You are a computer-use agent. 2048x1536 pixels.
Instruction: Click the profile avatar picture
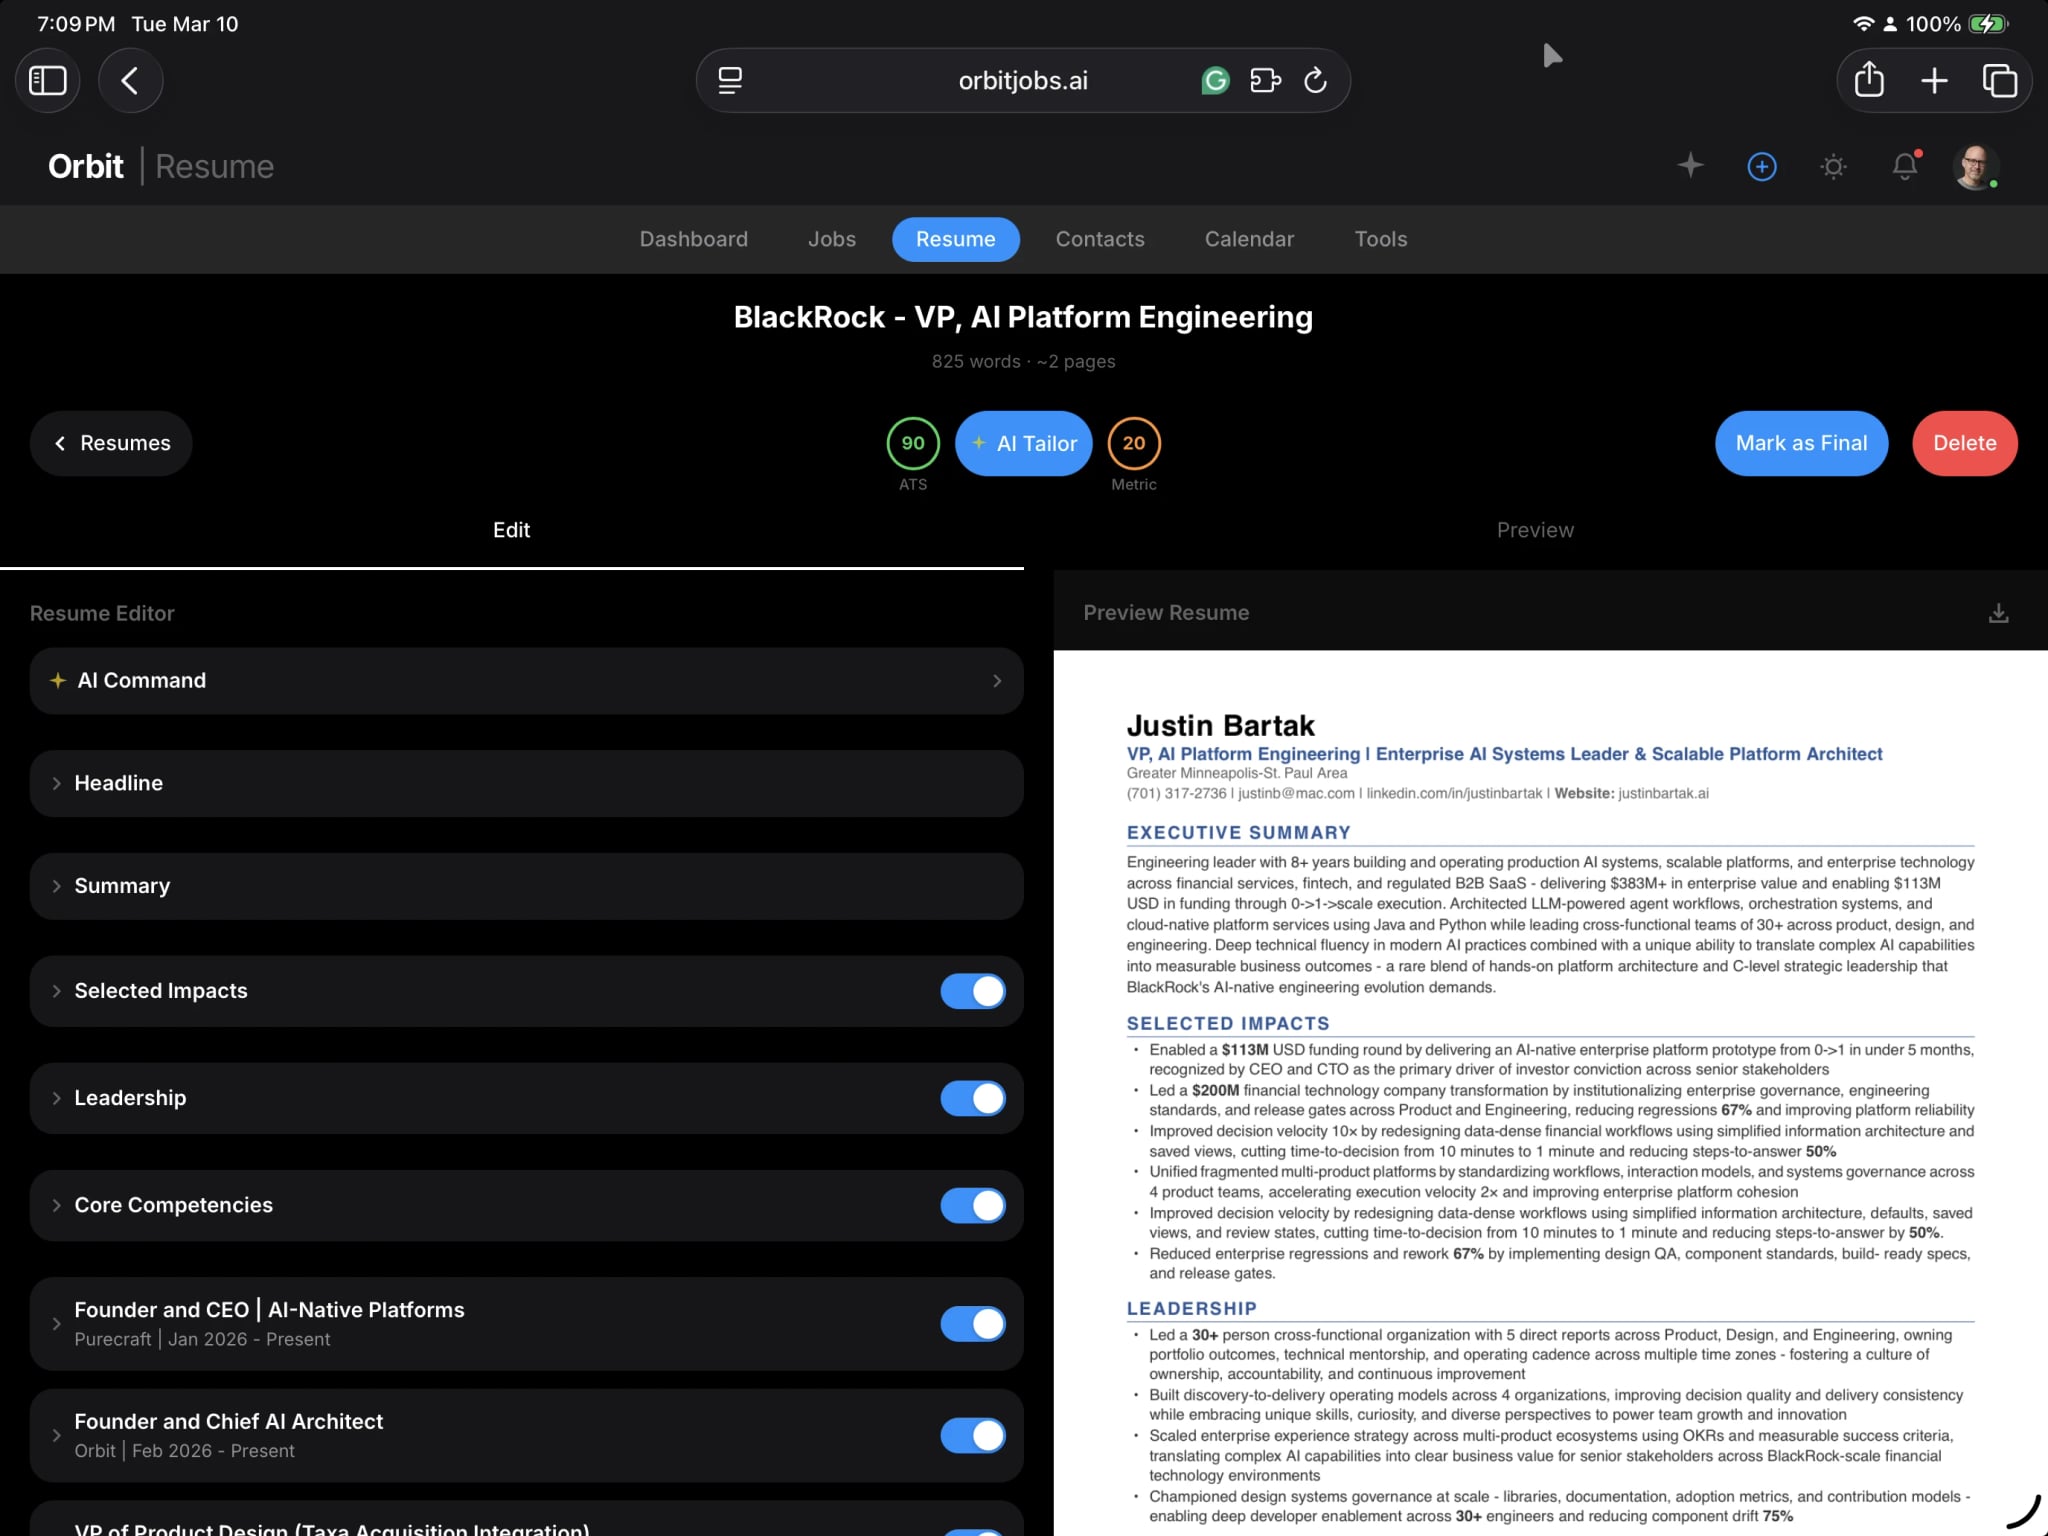(1979, 166)
